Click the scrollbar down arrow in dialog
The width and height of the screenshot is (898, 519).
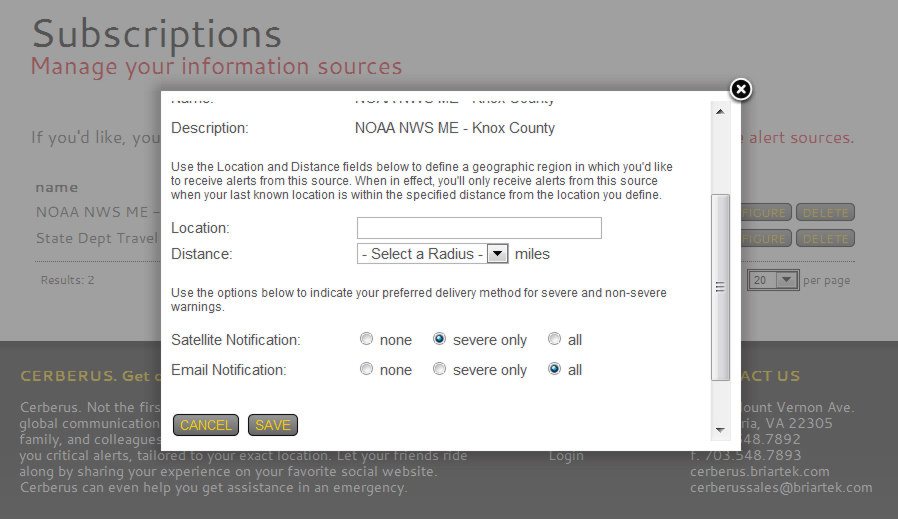click(720, 430)
